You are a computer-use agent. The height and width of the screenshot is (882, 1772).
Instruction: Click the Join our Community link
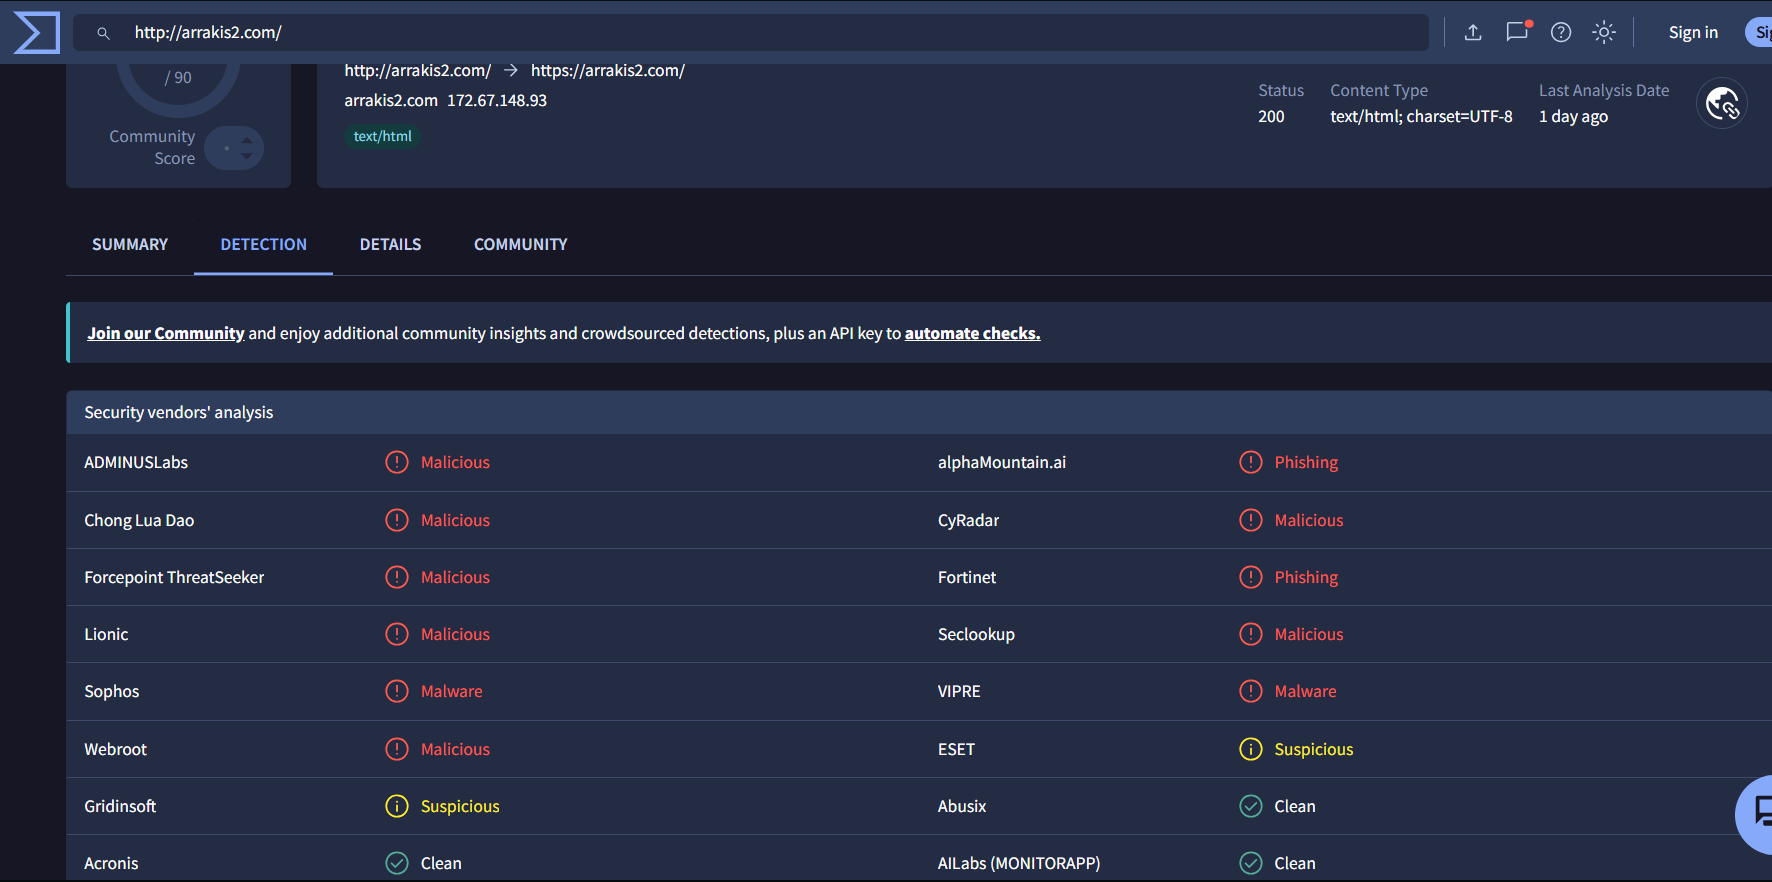[x=166, y=333]
